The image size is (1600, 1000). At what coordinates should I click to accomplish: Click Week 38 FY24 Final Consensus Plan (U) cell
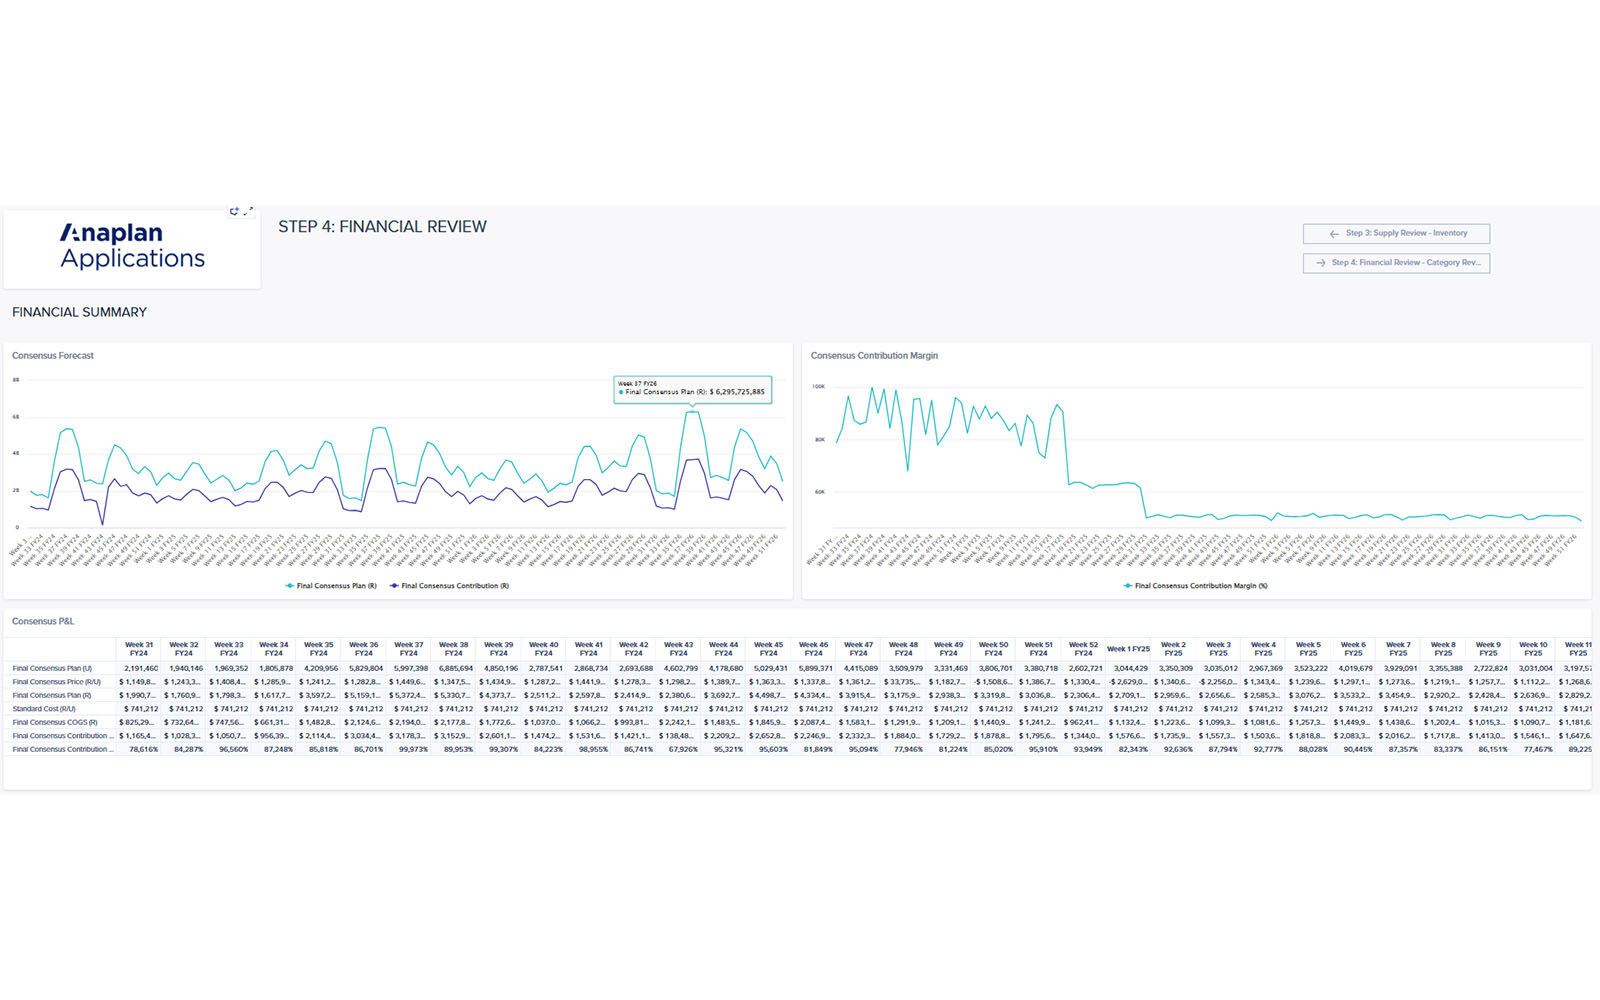click(455, 668)
